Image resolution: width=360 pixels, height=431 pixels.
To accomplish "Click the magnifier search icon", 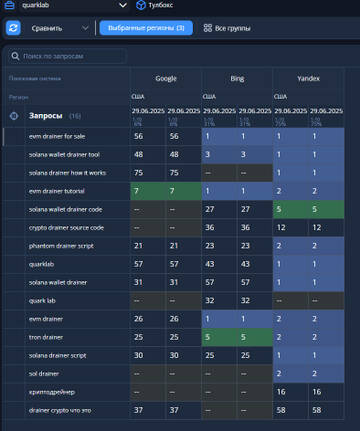I will click(15, 56).
